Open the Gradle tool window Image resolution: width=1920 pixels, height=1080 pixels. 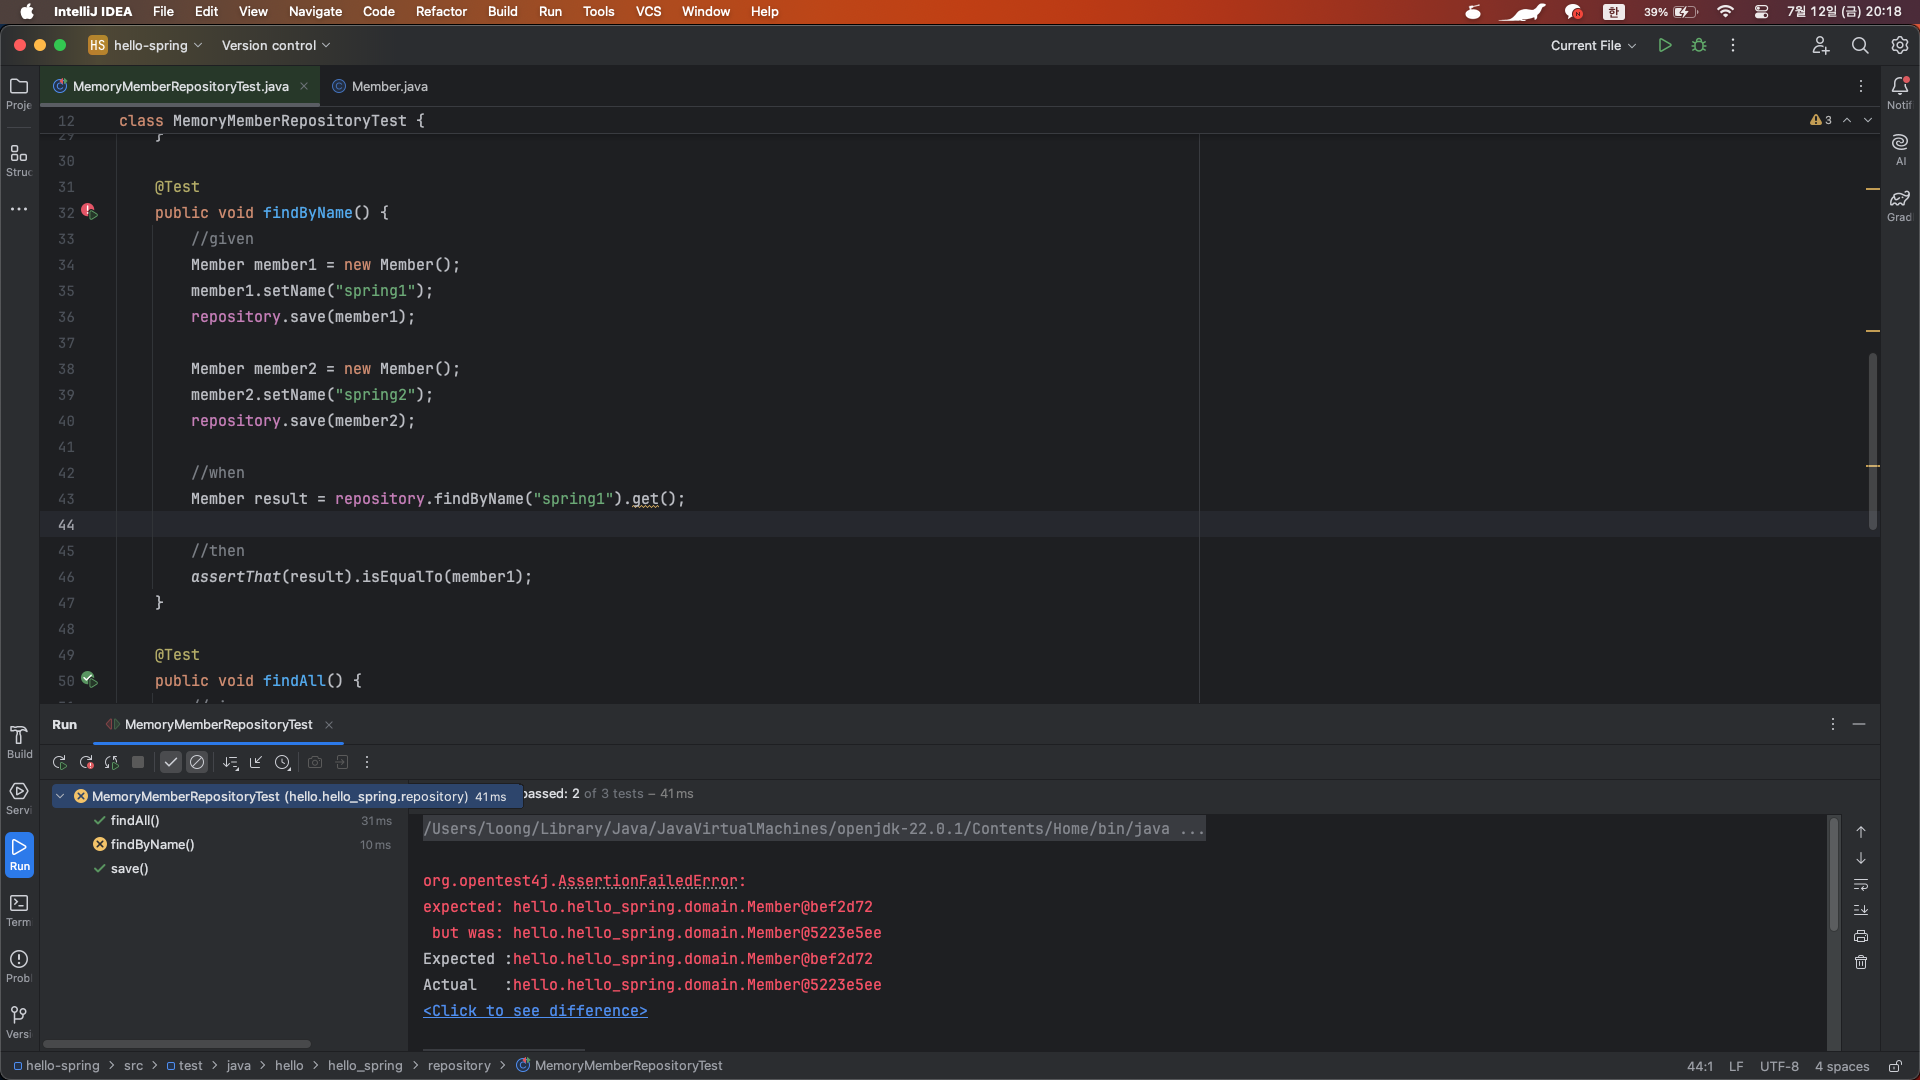tap(1899, 204)
